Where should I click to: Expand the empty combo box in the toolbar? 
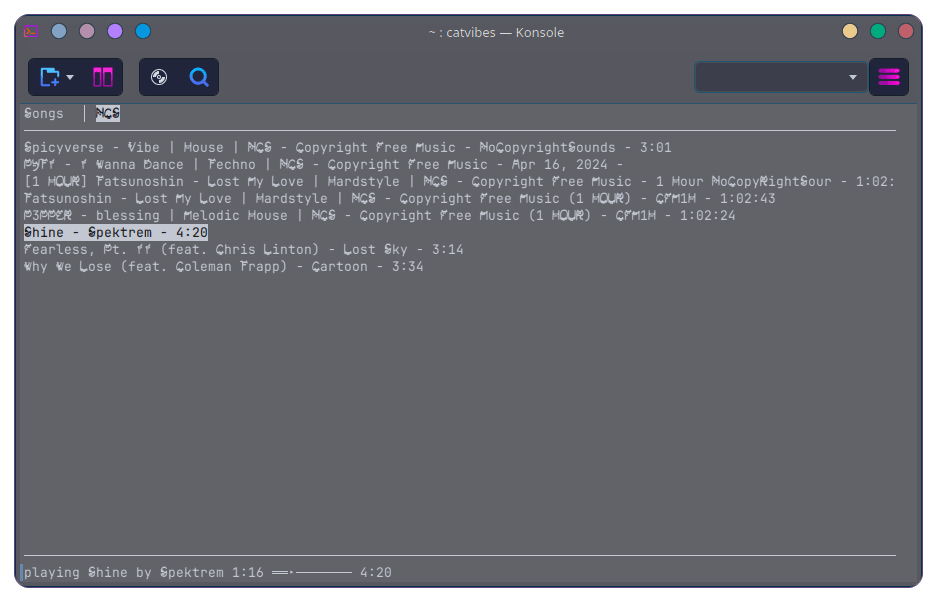781,77
